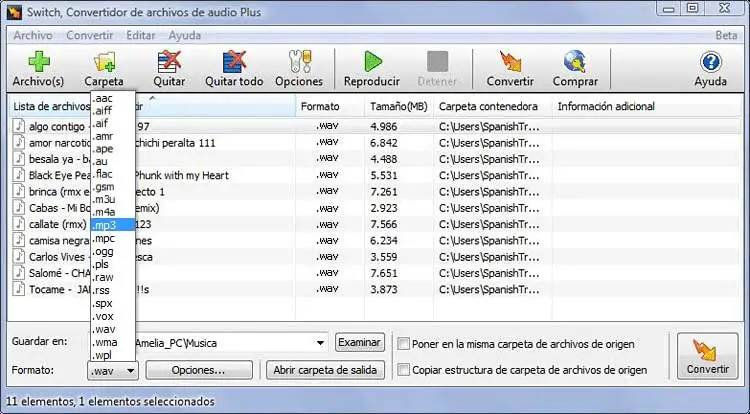The height and width of the screenshot is (414, 750).
Task: Click the large Convertir button at bottom right
Action: tap(707, 356)
